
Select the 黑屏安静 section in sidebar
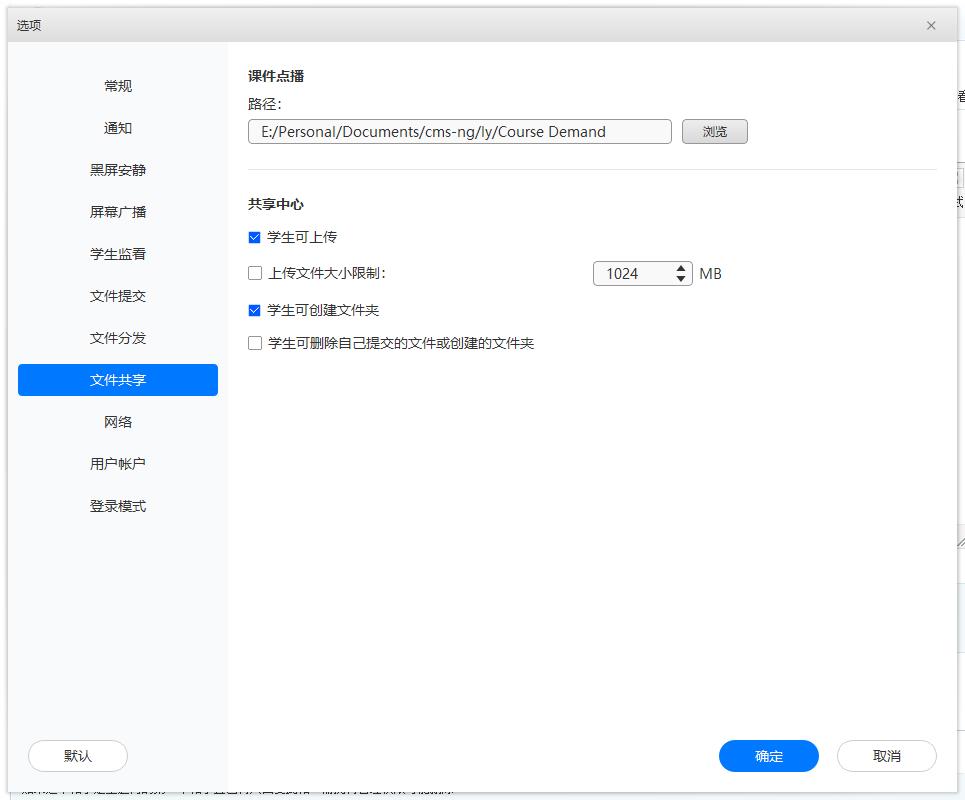(x=117, y=169)
